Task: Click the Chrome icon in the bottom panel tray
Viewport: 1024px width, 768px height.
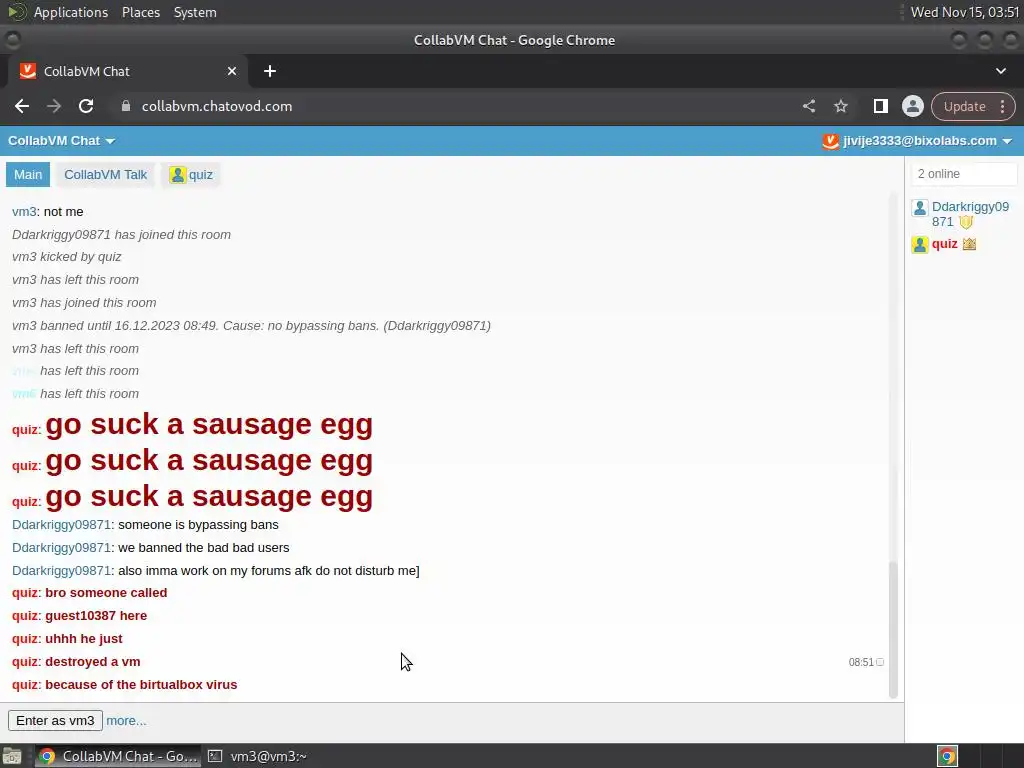Action: click(947, 756)
